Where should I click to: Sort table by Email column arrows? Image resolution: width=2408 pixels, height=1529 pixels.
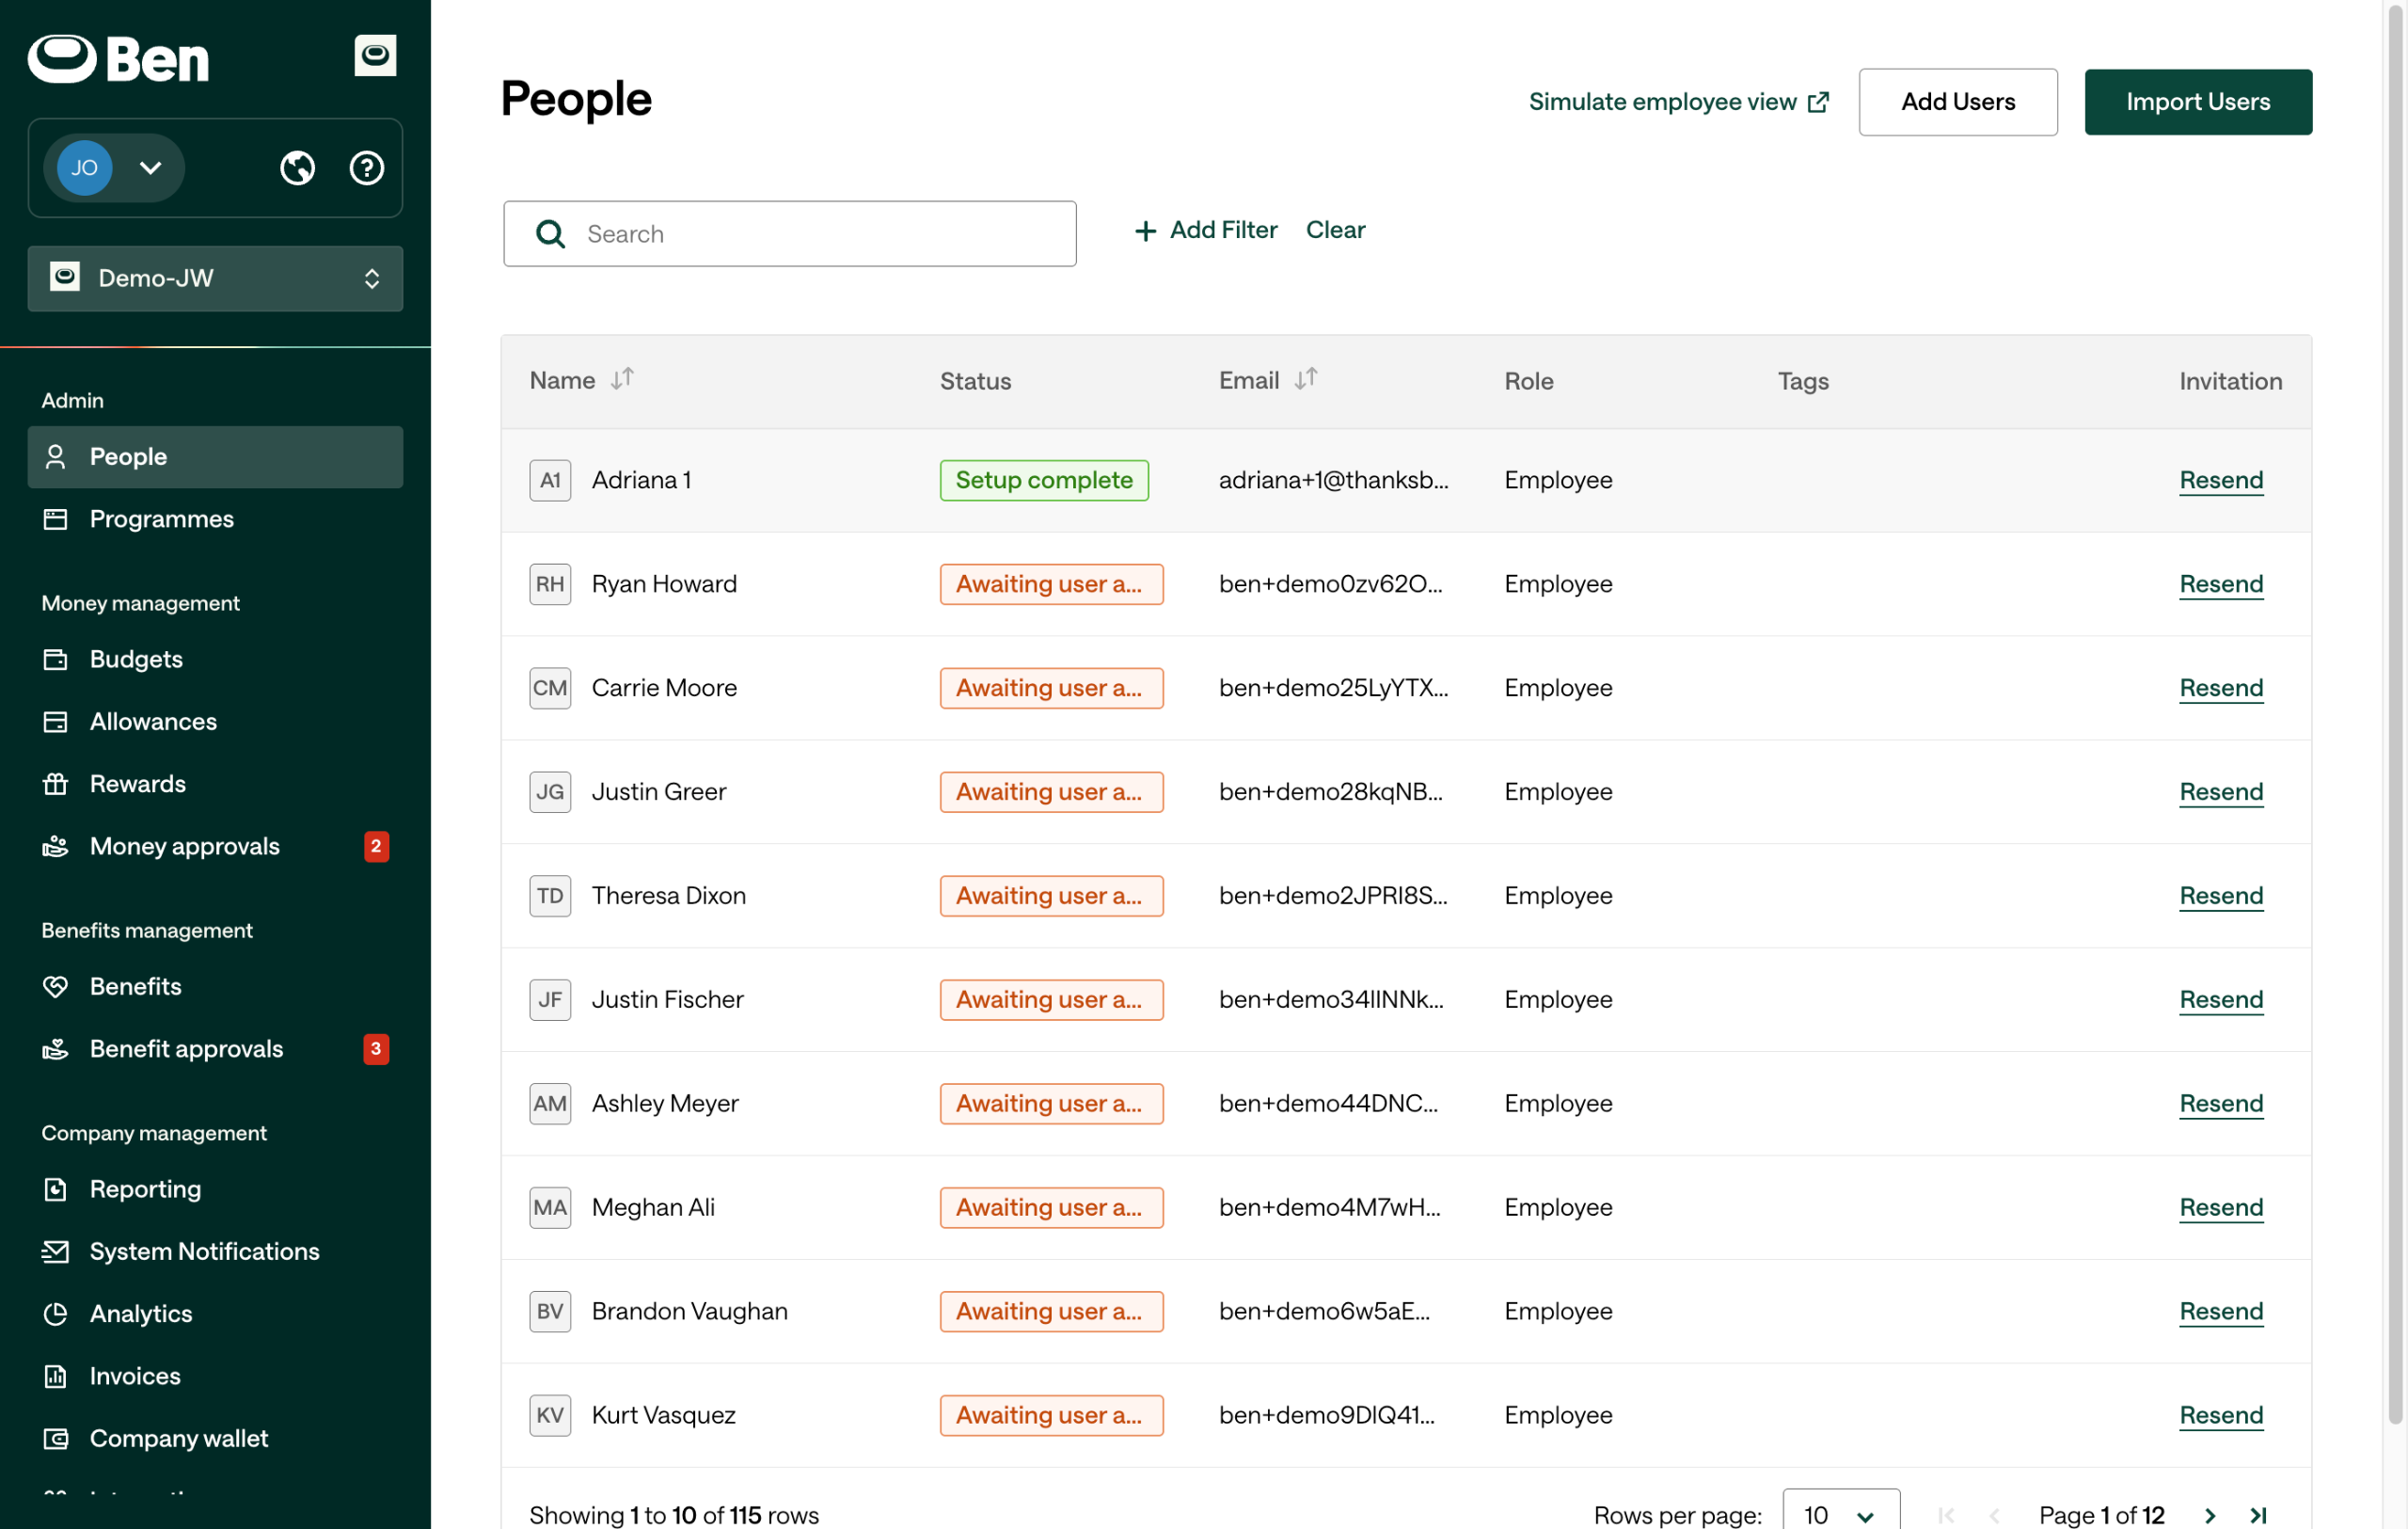point(1305,379)
